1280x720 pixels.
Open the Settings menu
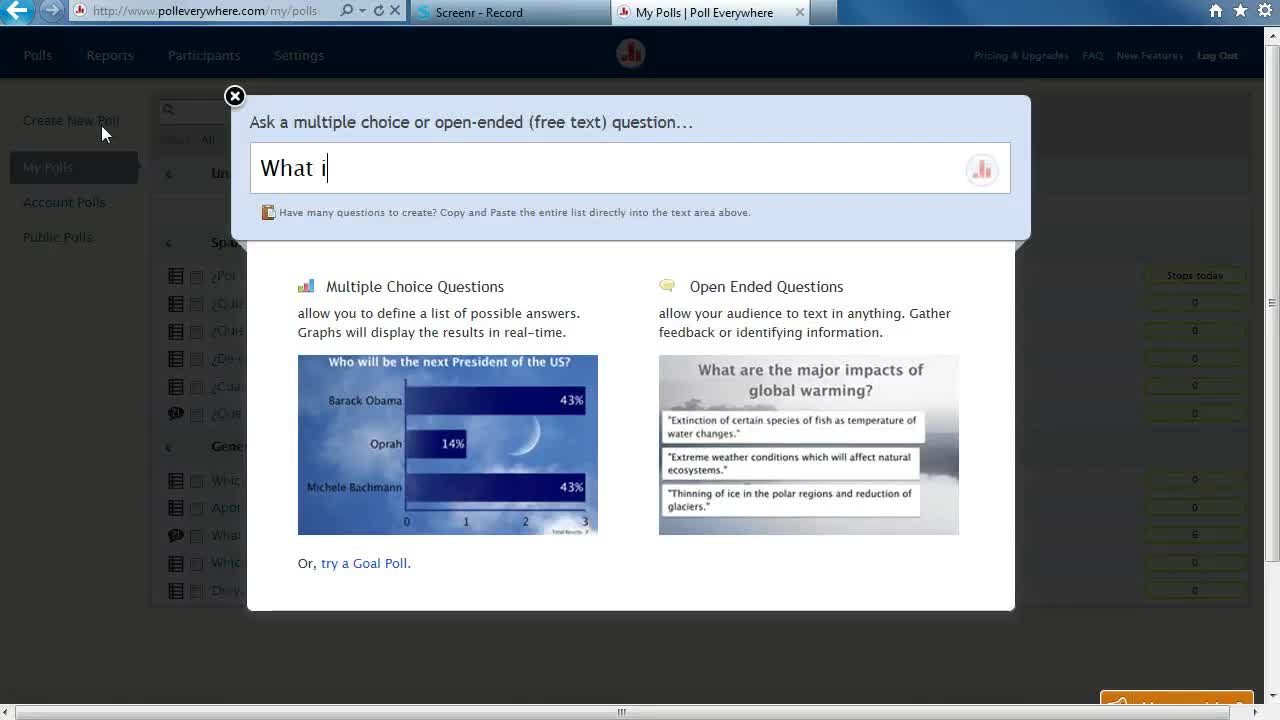point(299,55)
